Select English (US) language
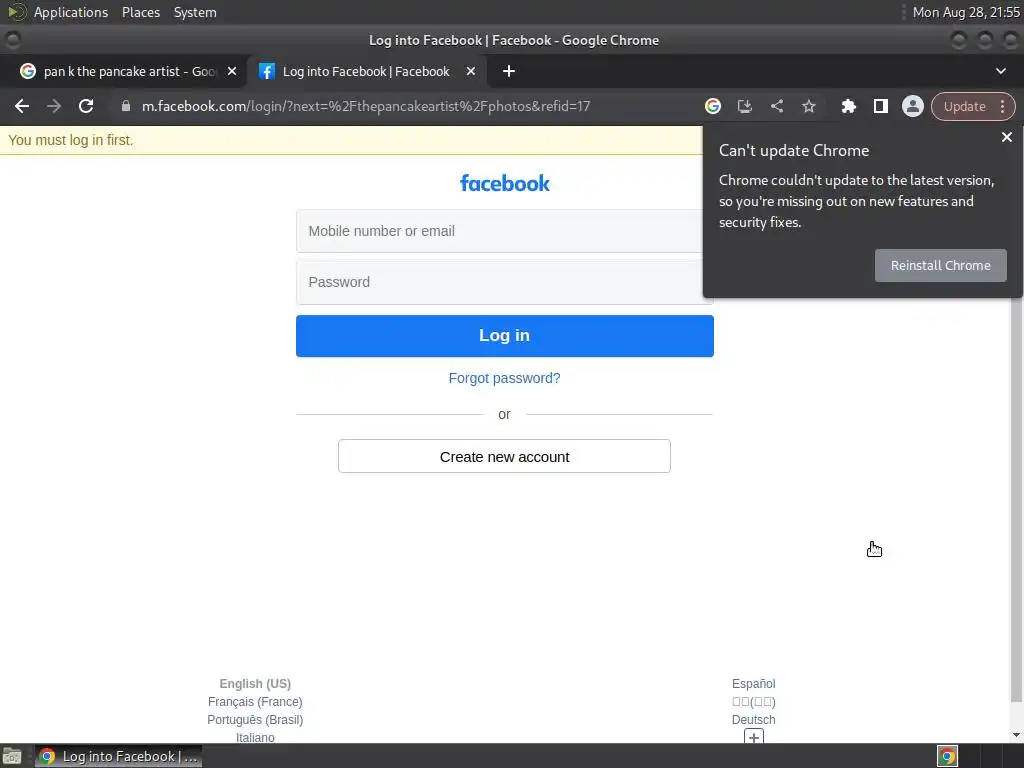1024x768 pixels. pyautogui.click(x=255, y=684)
